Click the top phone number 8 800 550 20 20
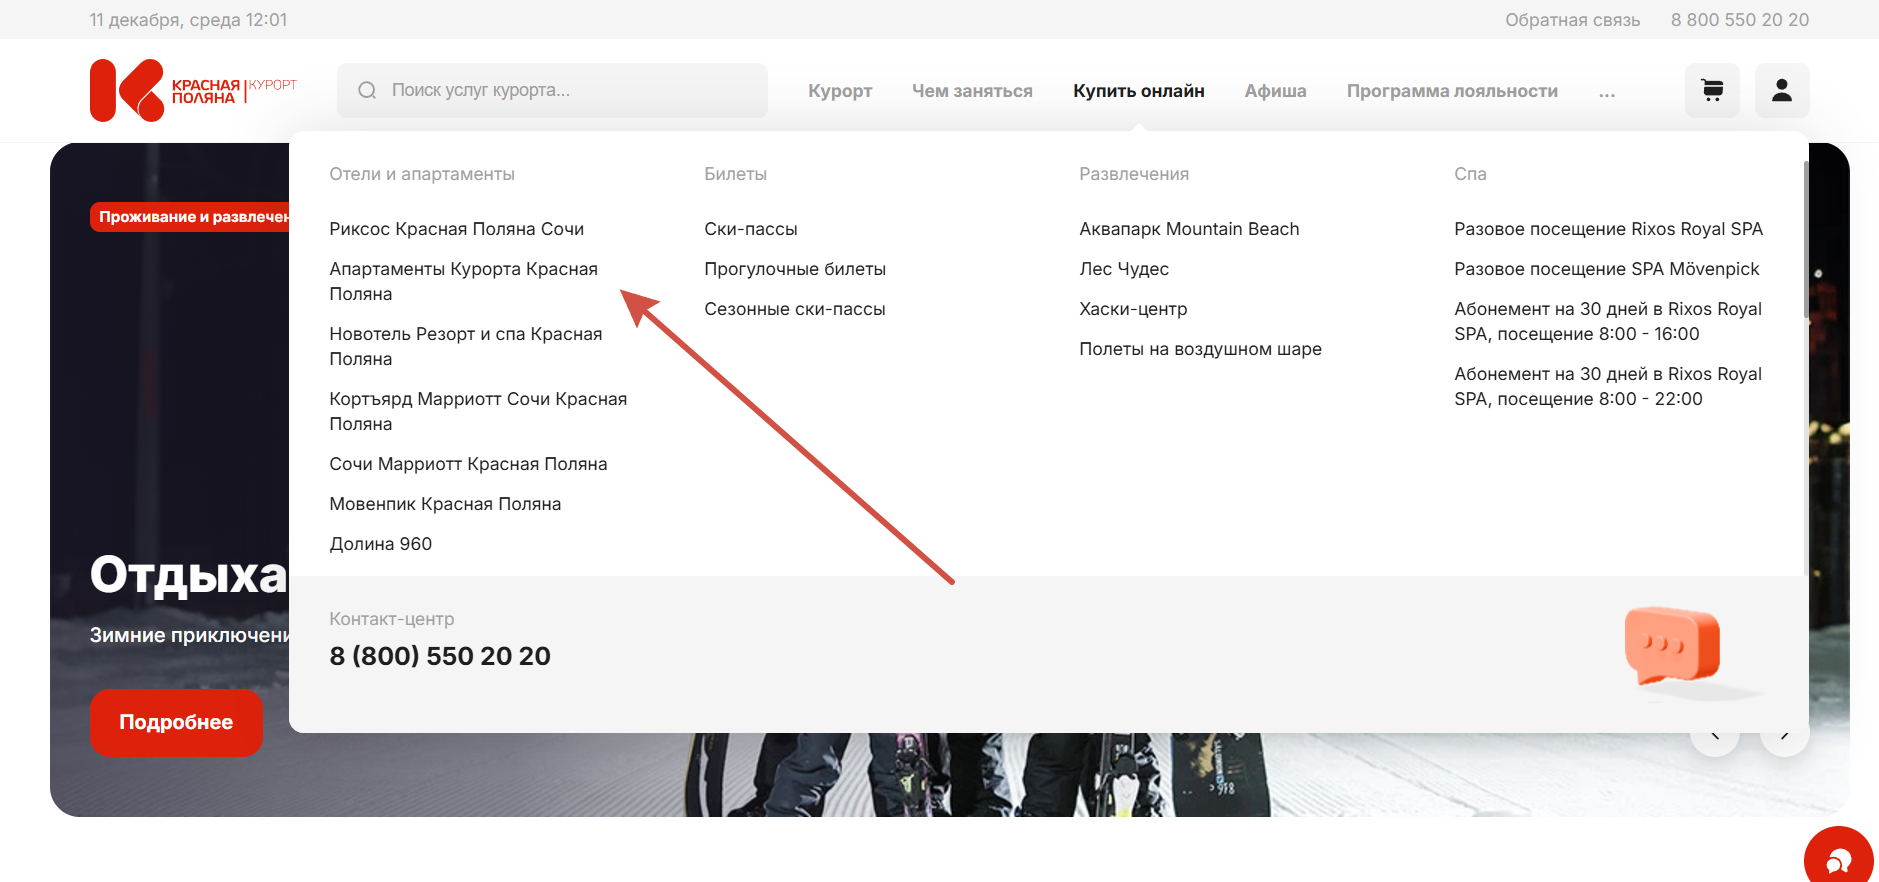1879x882 pixels. [x=1740, y=20]
